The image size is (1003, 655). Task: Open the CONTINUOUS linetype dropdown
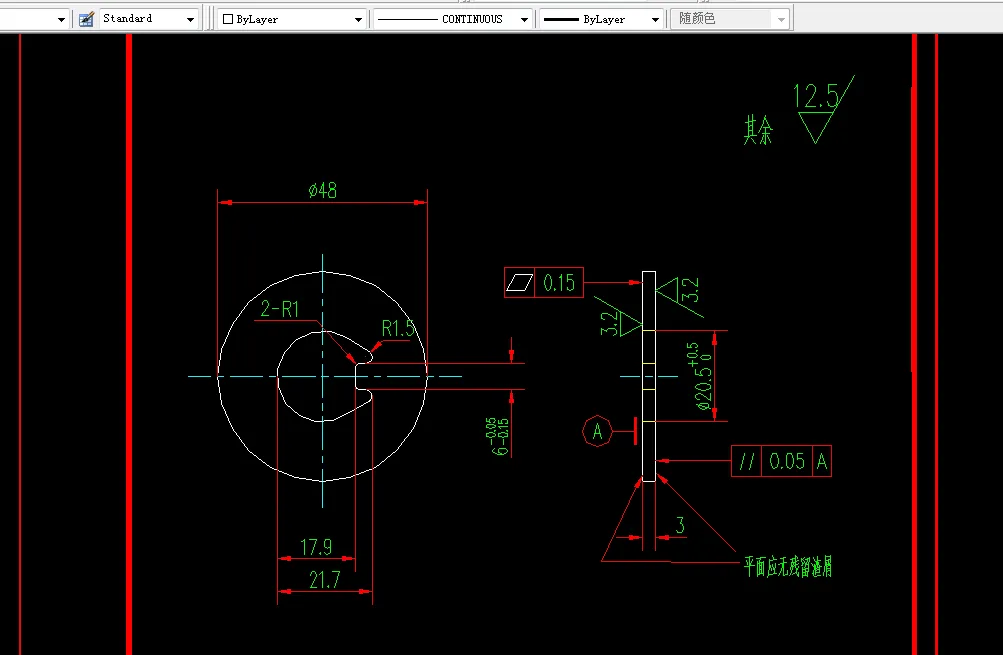(x=453, y=19)
